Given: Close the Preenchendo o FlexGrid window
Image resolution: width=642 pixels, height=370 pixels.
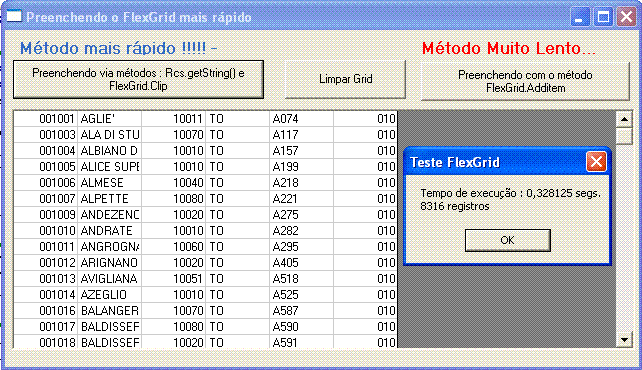Looking at the screenshot, I should pos(626,18).
